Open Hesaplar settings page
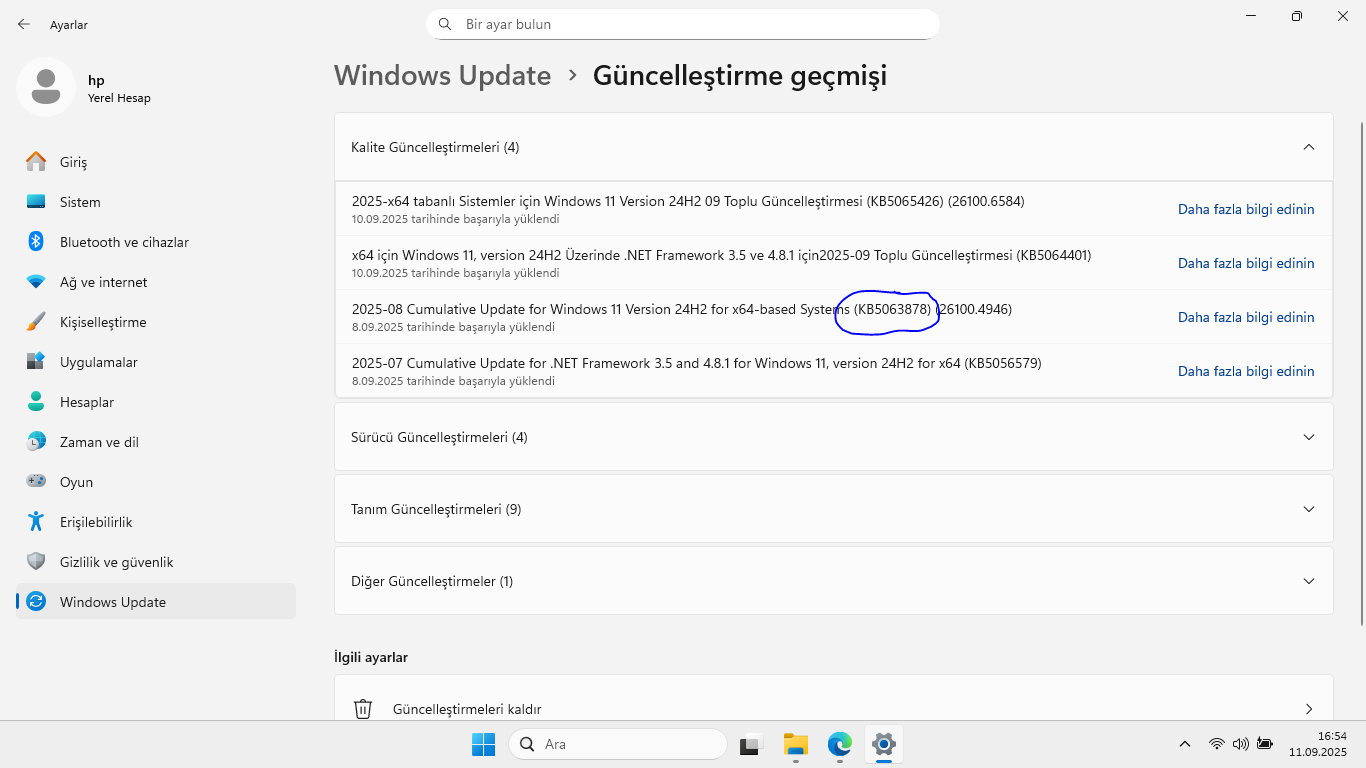Viewport: 1366px width, 768px height. 156,402
